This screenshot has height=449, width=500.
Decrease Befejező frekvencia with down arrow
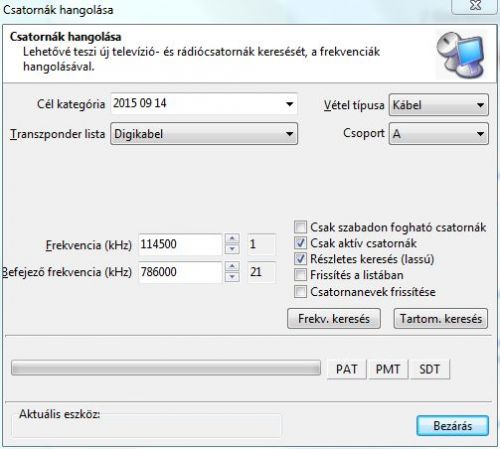(232, 277)
